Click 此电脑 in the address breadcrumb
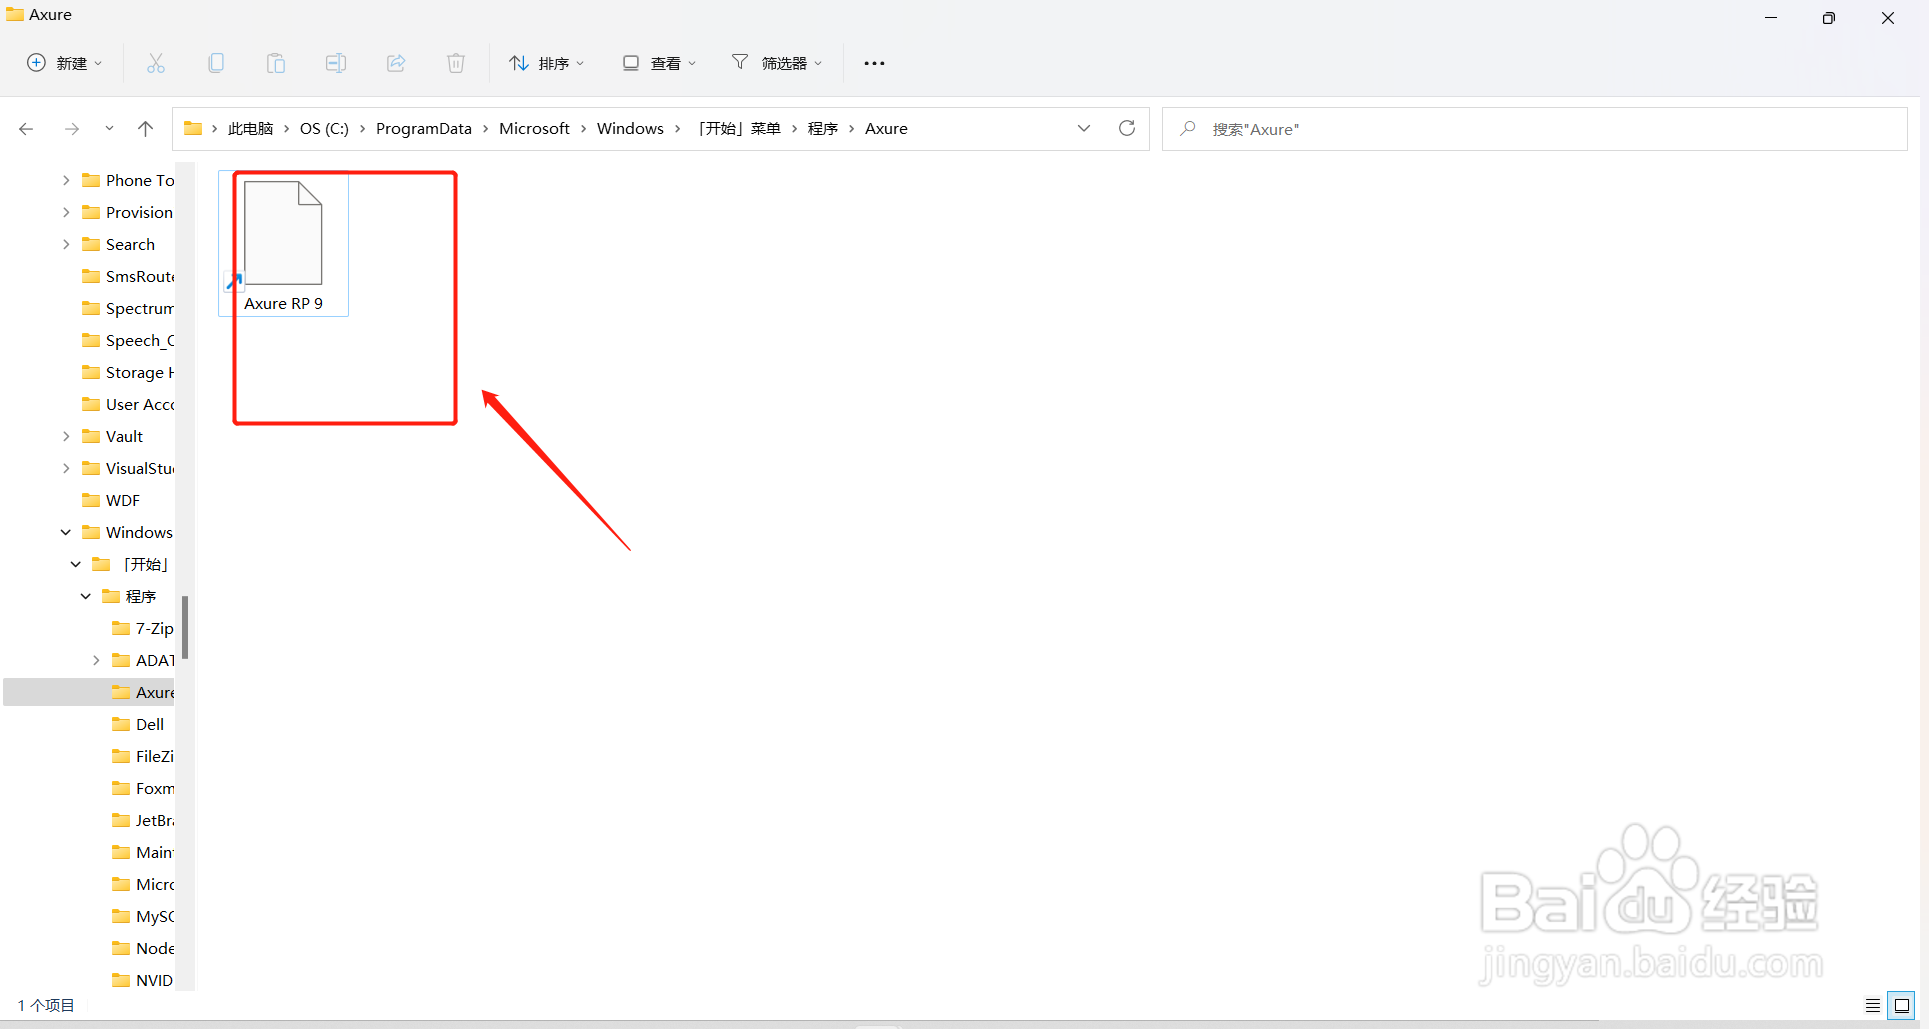This screenshot has width=1929, height=1029. tap(250, 129)
